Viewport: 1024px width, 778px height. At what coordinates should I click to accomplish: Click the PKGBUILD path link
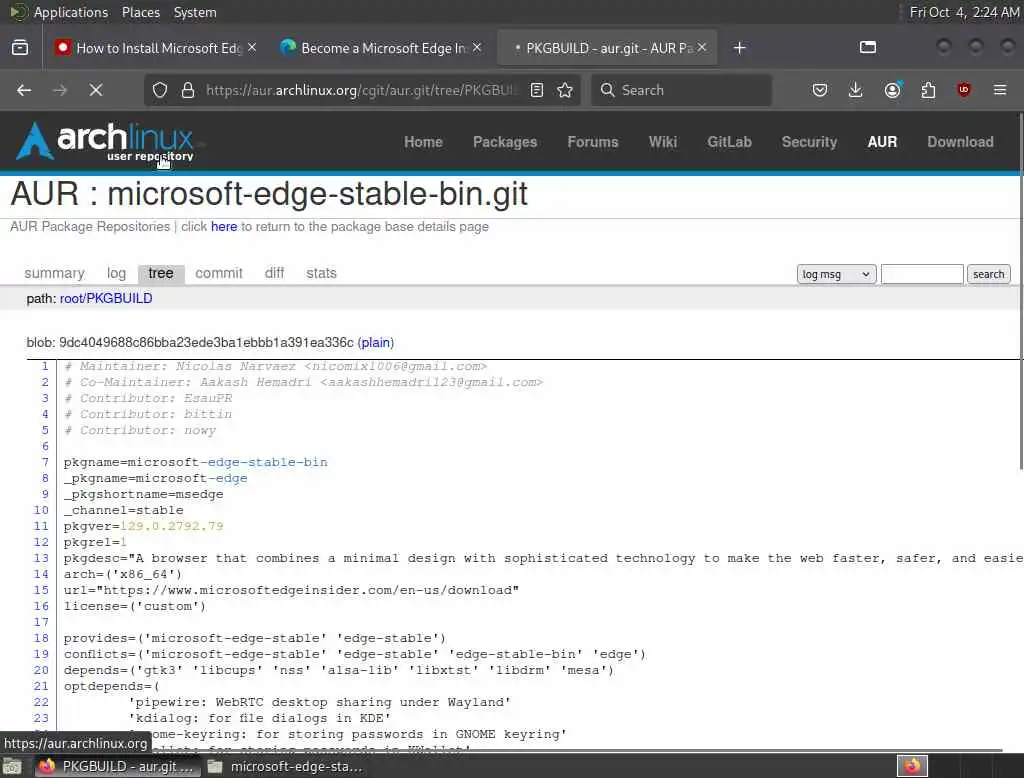(119, 299)
